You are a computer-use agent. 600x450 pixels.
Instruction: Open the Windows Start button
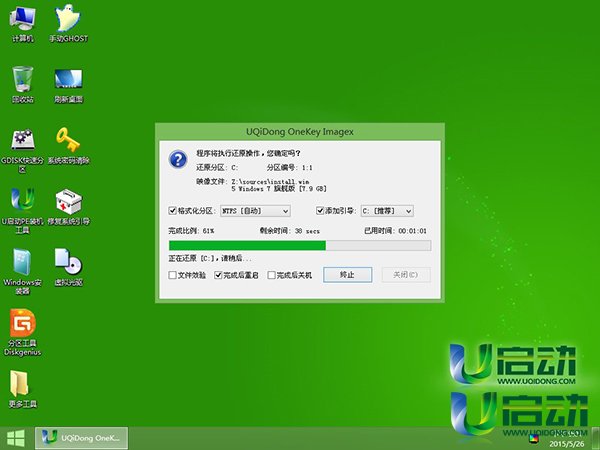click(16, 438)
